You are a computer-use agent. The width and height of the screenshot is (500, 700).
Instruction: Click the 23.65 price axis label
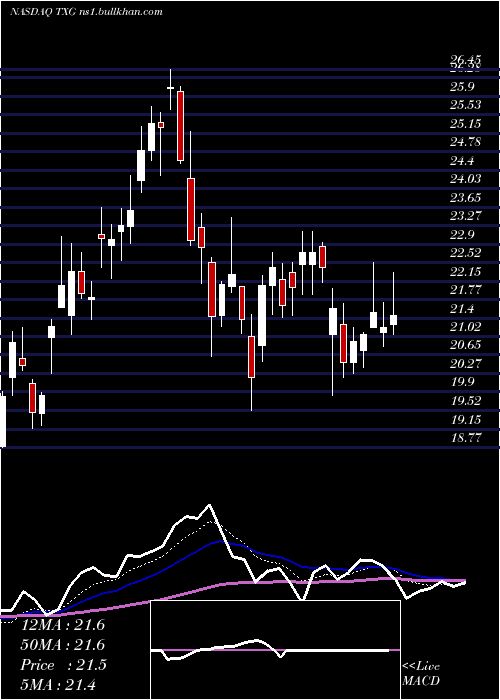(x=466, y=197)
